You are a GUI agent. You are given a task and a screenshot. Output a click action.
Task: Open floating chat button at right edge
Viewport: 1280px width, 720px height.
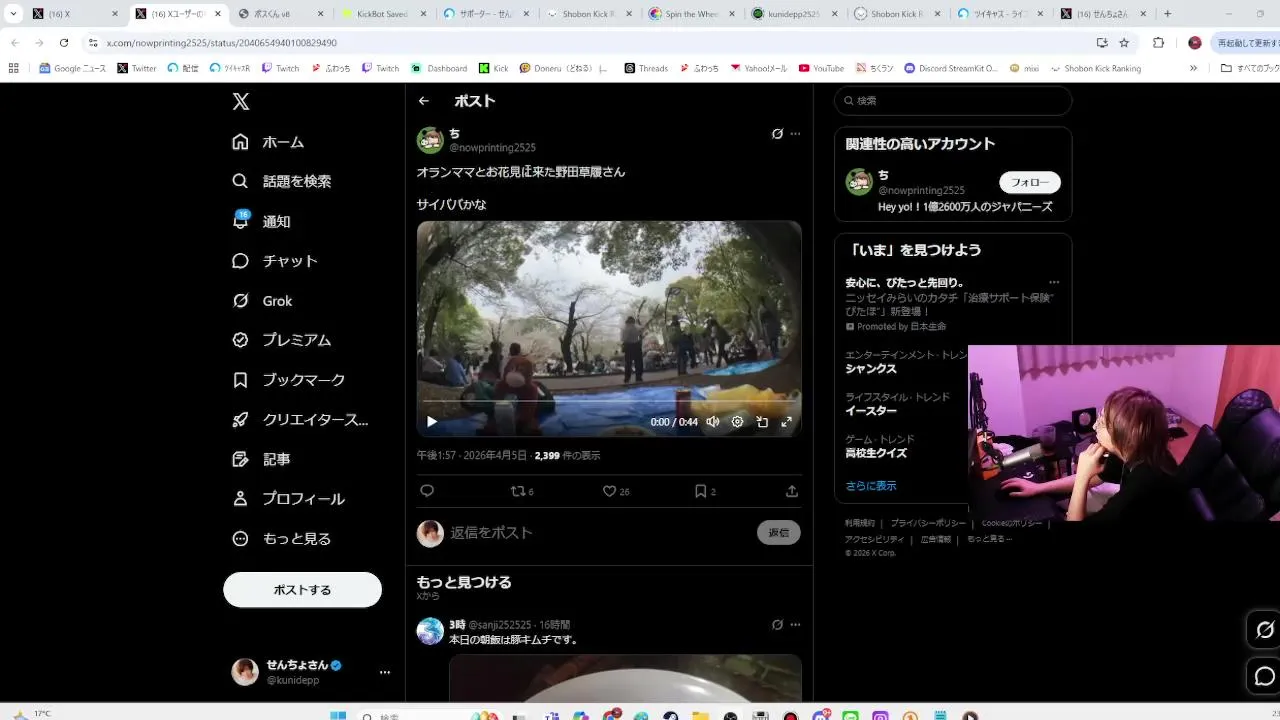(x=1264, y=676)
